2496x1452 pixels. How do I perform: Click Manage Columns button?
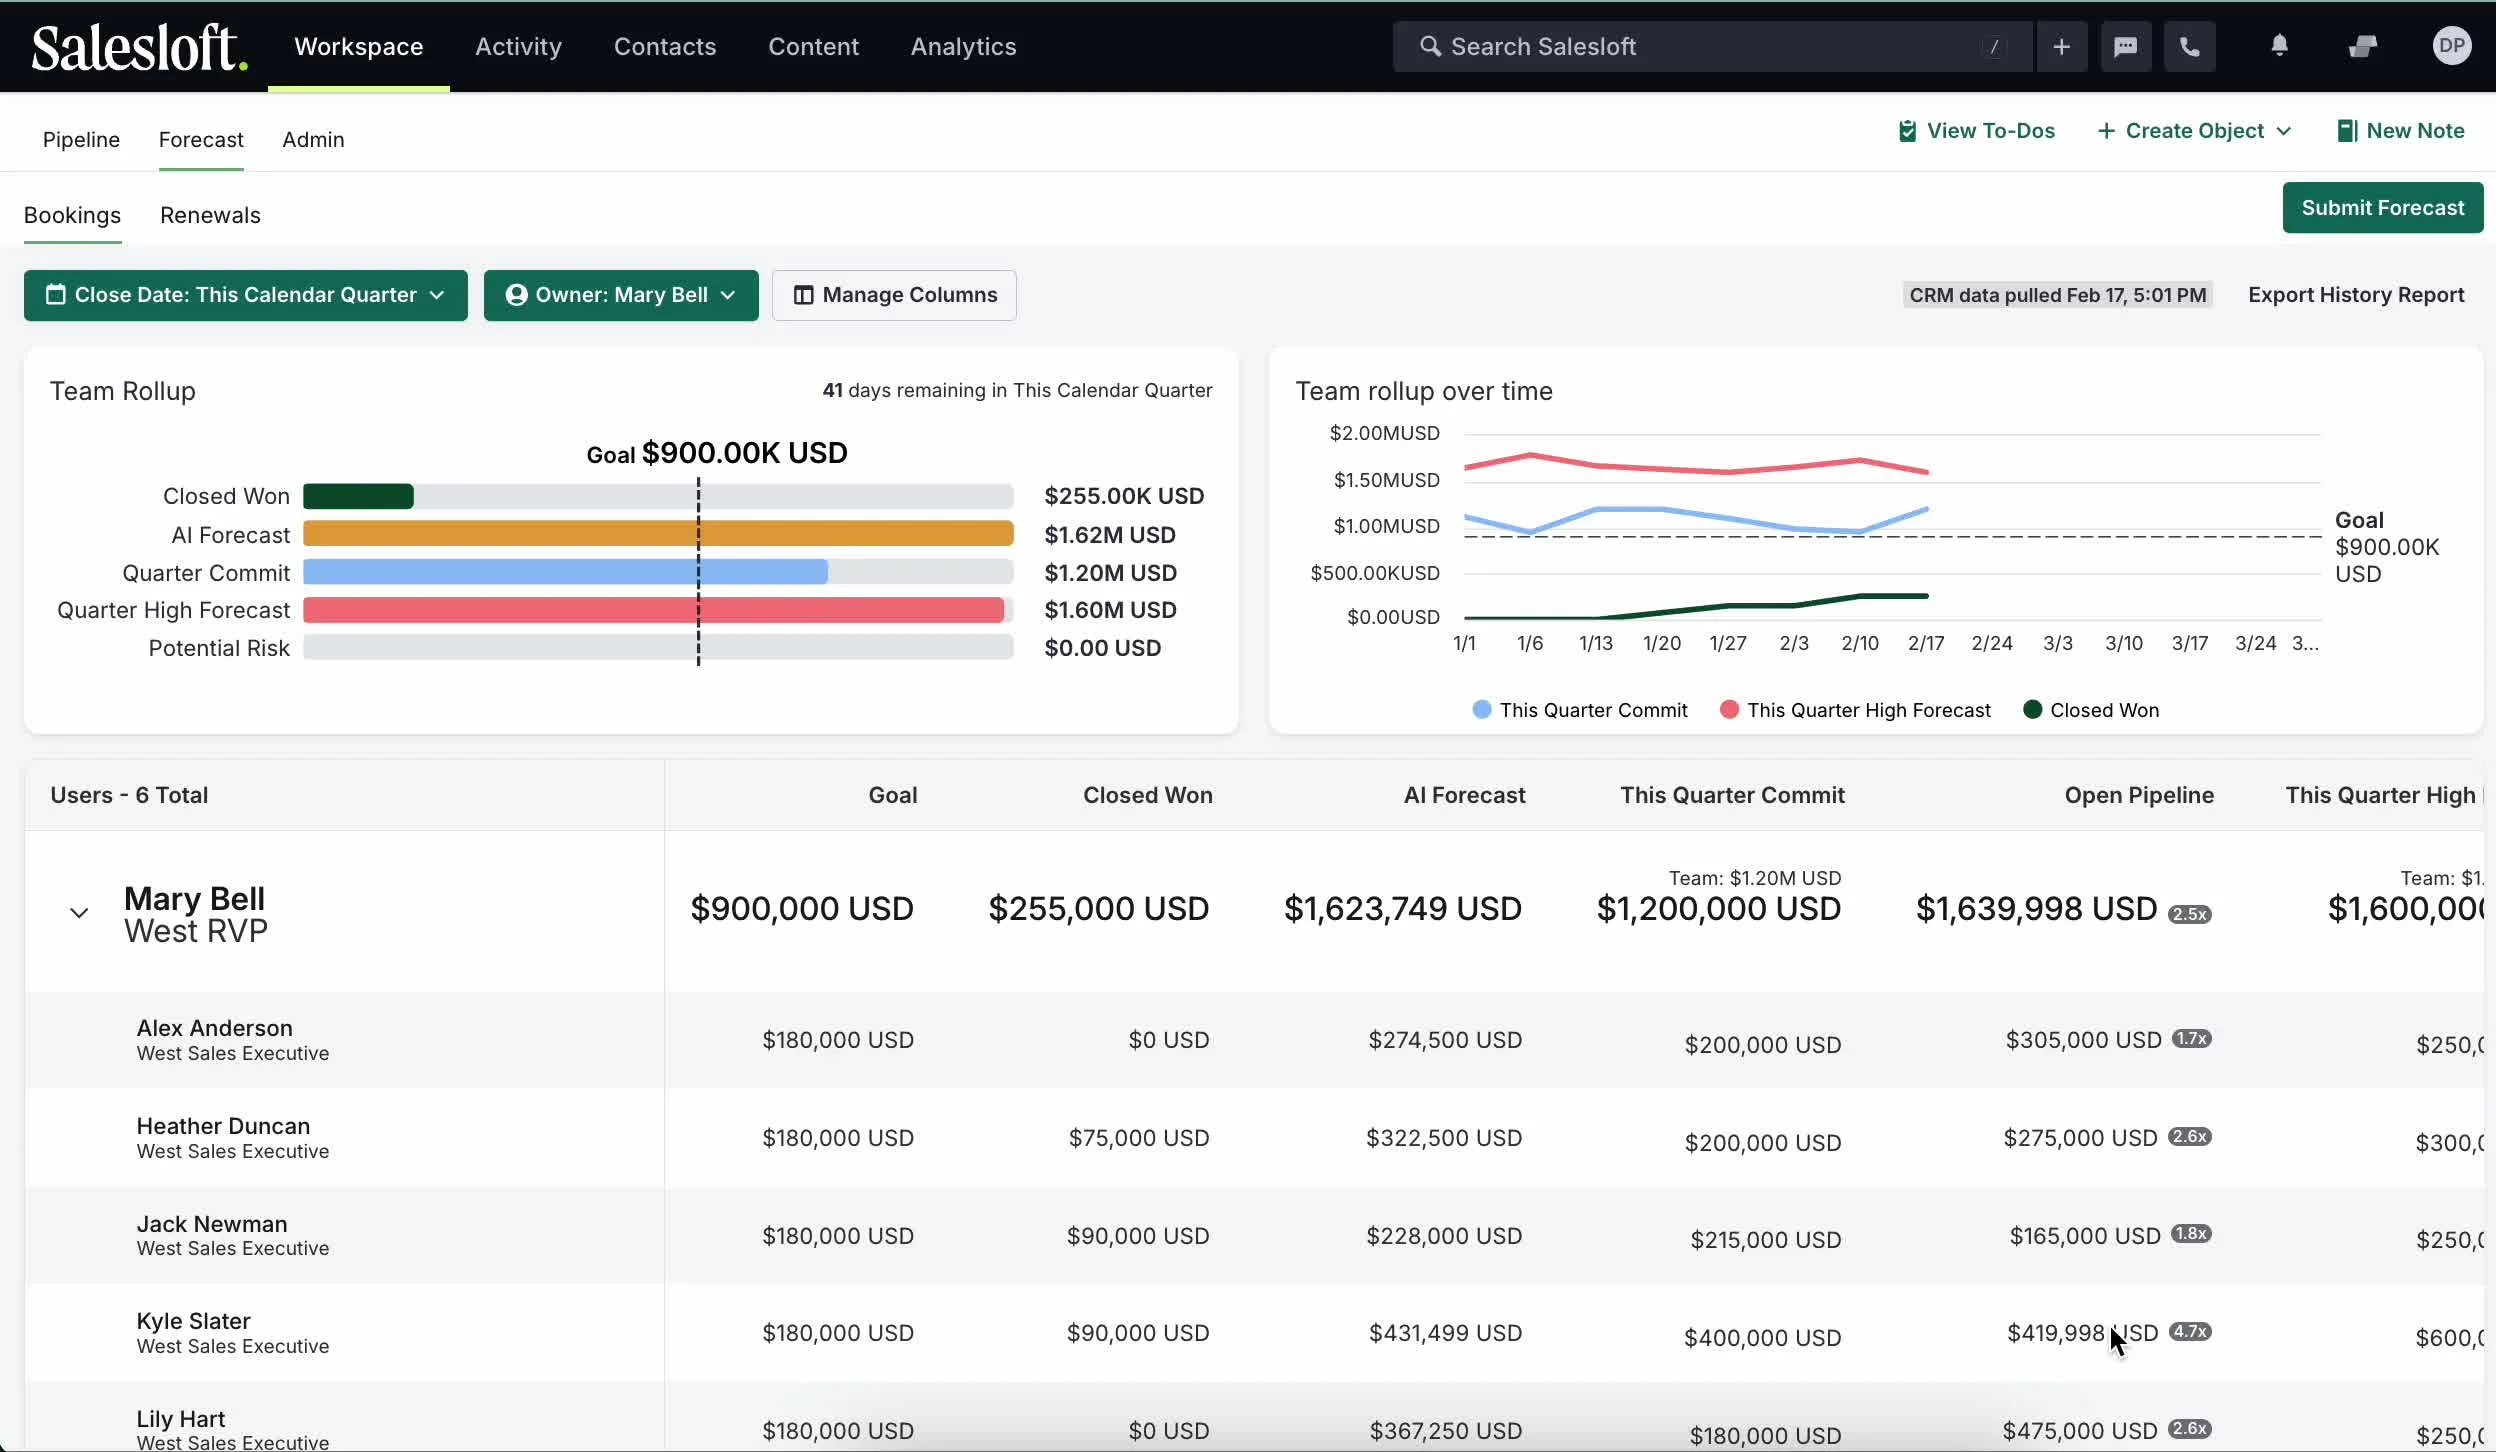[x=894, y=295]
